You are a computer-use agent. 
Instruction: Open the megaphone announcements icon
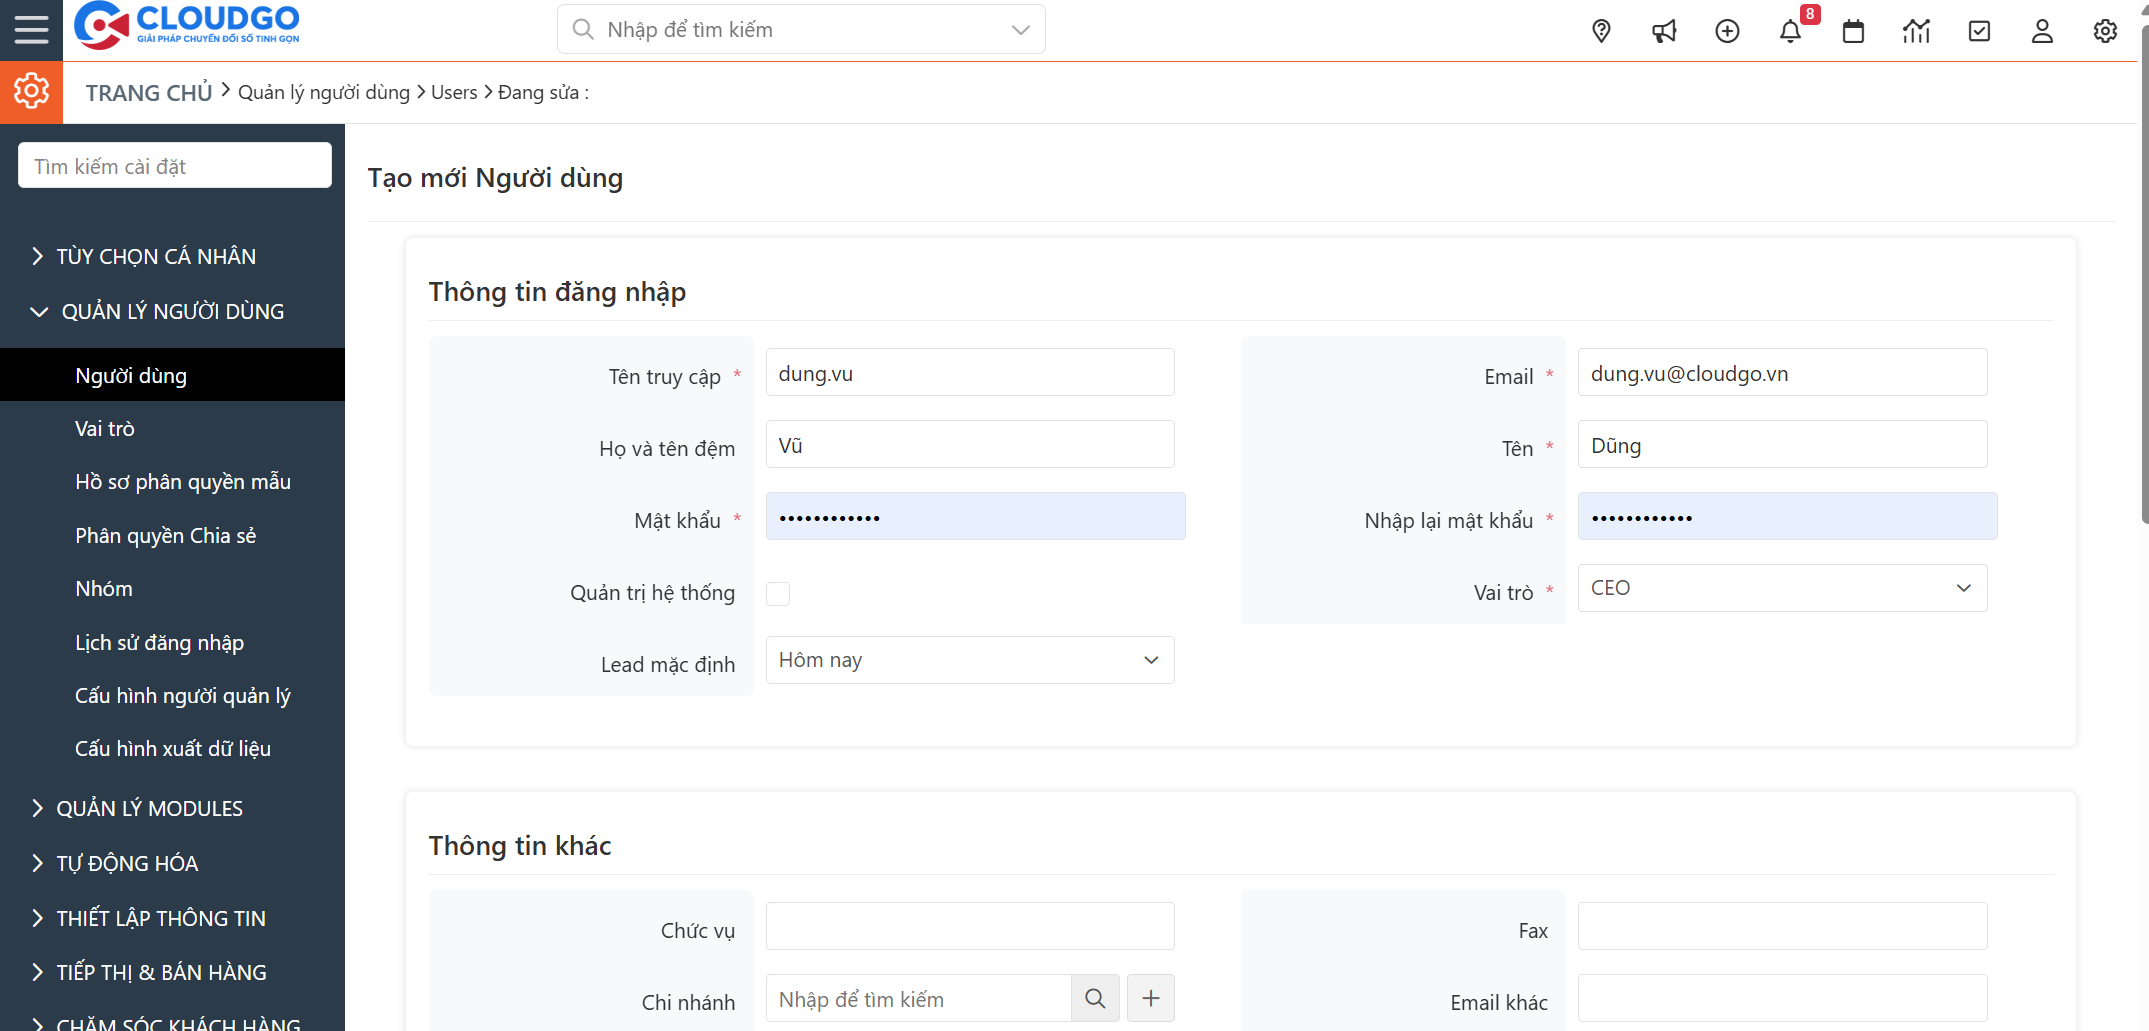[x=1664, y=31]
